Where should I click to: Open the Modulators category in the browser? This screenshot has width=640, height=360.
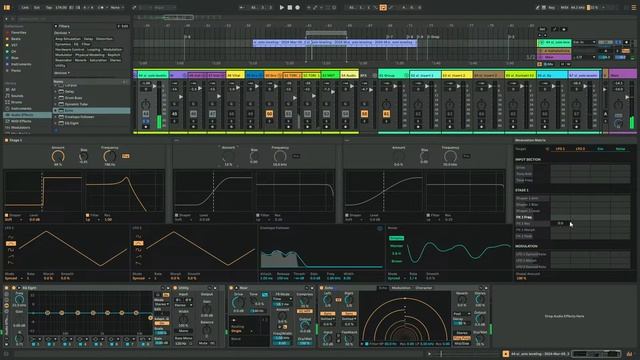coord(18,128)
